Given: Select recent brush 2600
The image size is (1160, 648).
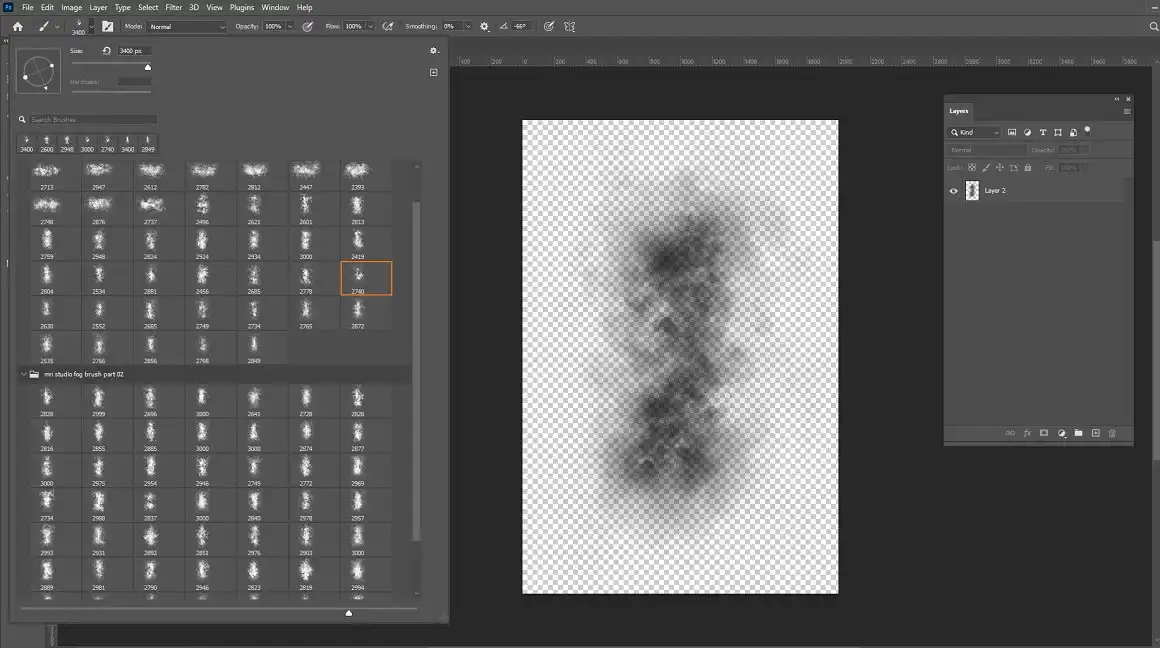Looking at the screenshot, I should click(47, 144).
